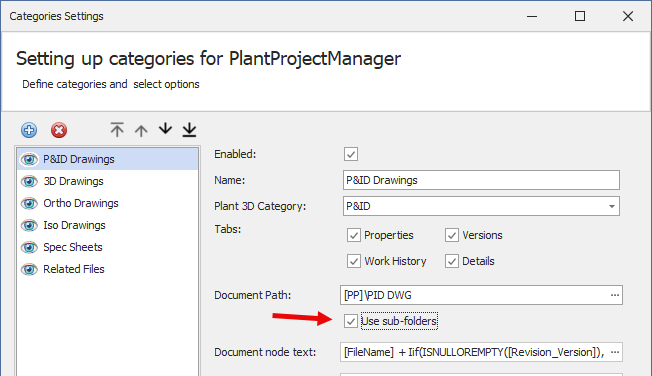Screen dimensions: 652x376
Task: Open the Plant 3D Category dropdown
Action: coord(612,206)
